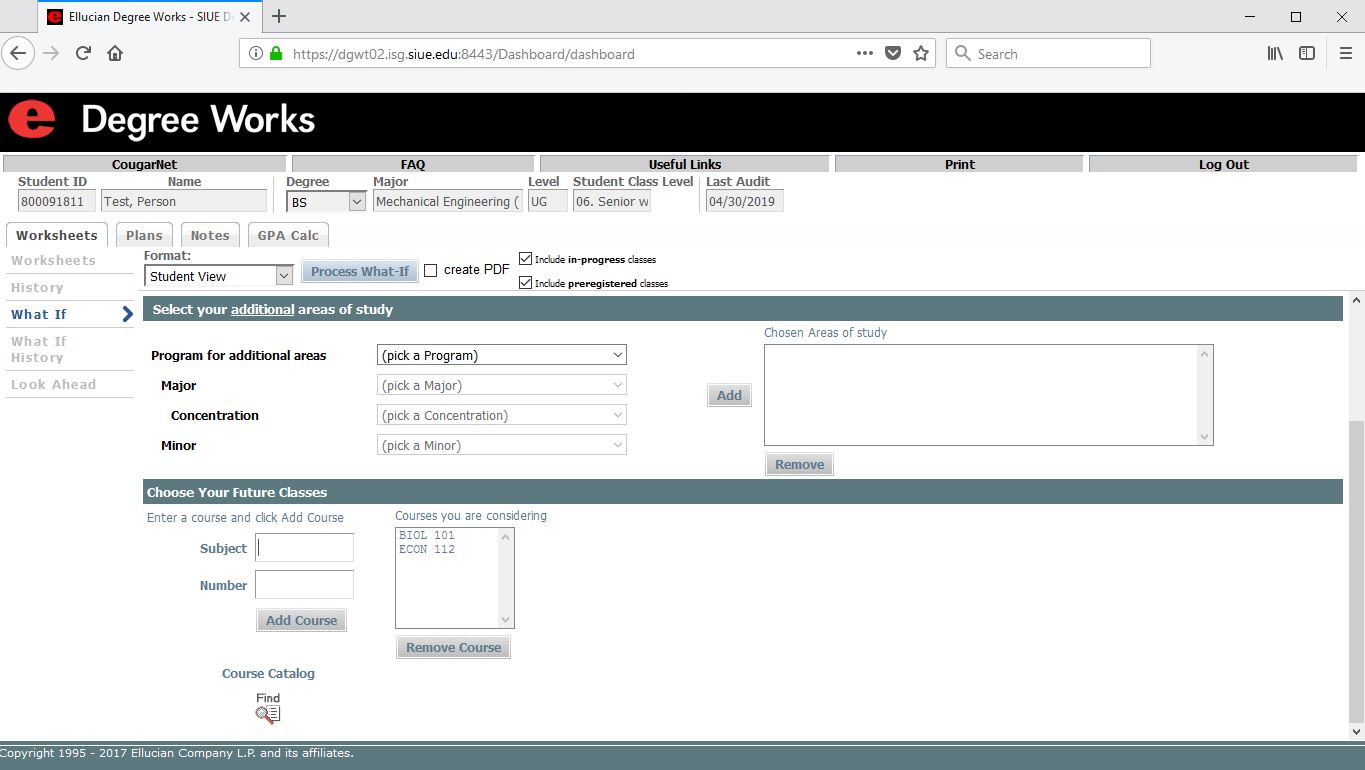The image size is (1365, 770).
Task: Click into the Subject input field
Action: 304,548
